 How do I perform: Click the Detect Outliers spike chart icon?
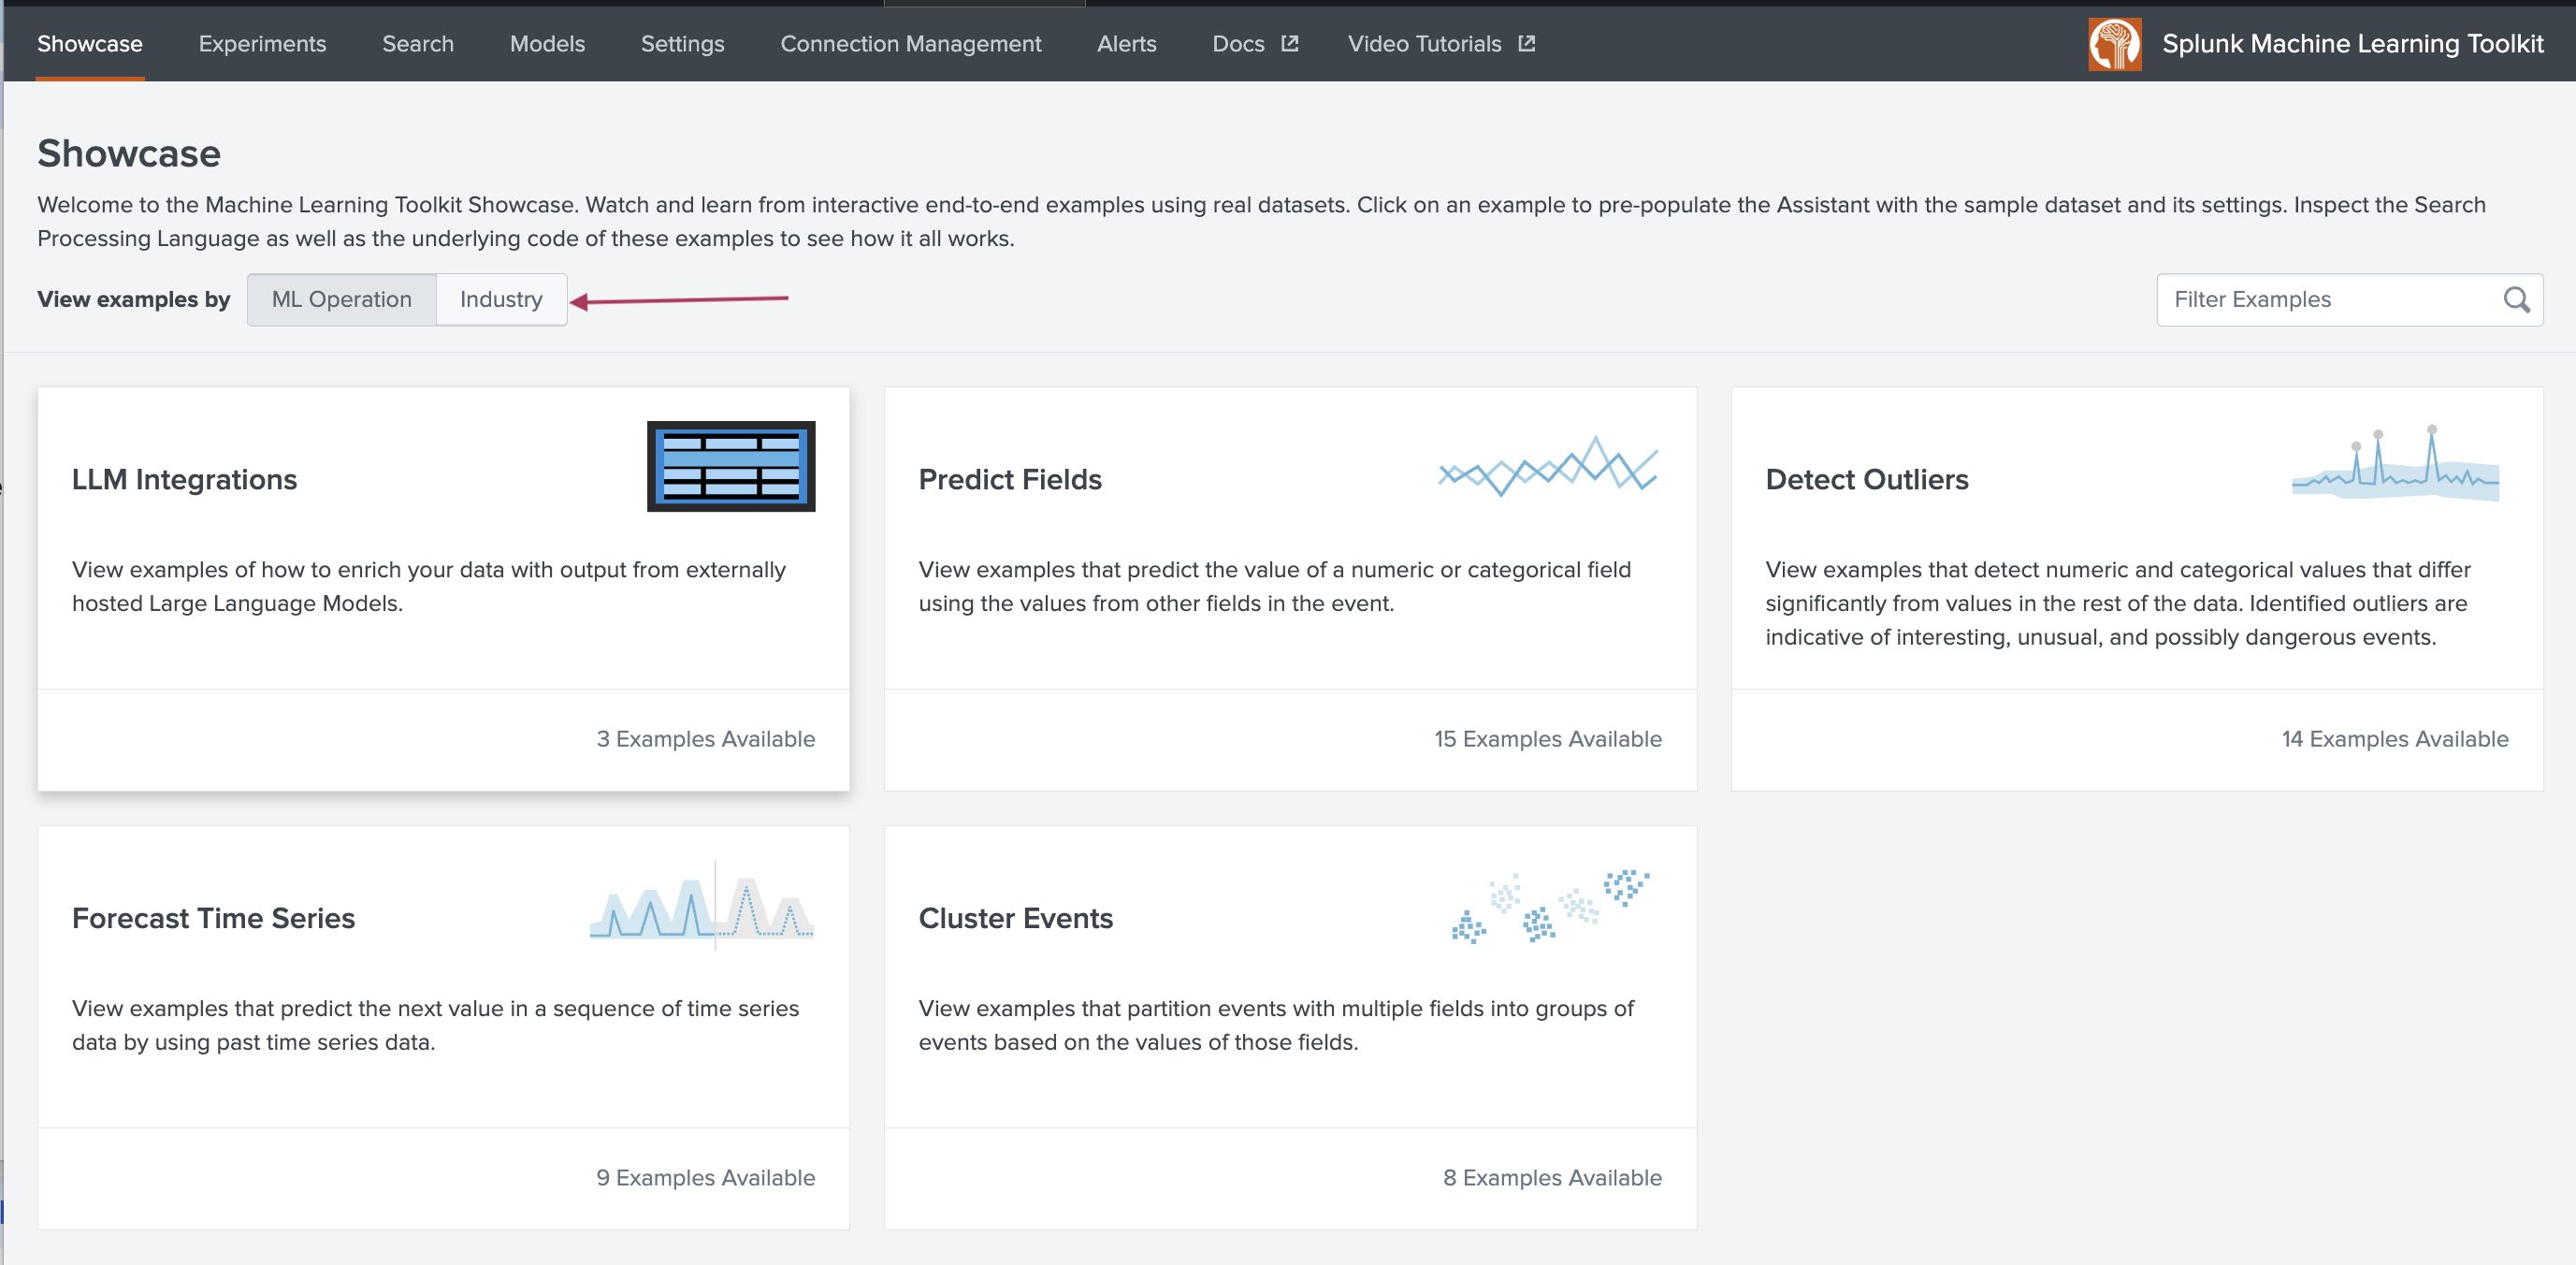(2395, 462)
